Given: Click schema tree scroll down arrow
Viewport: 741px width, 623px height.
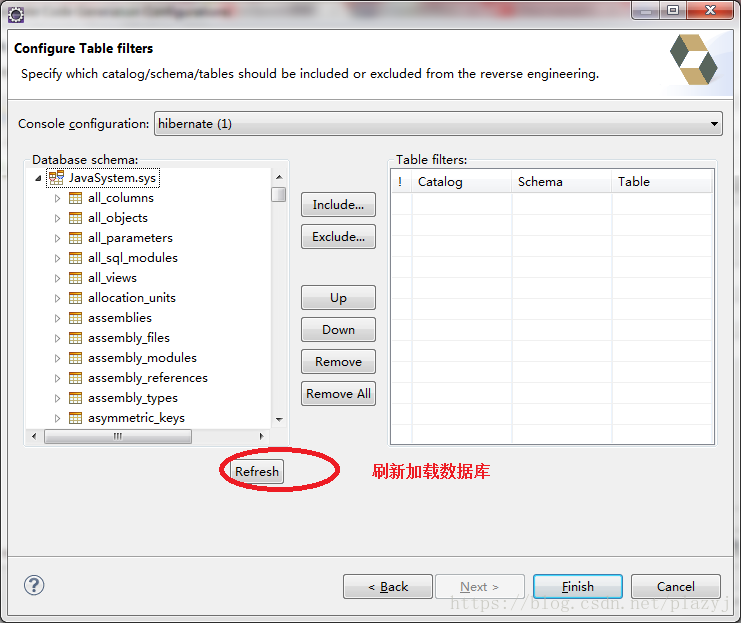Looking at the screenshot, I should [x=279, y=419].
